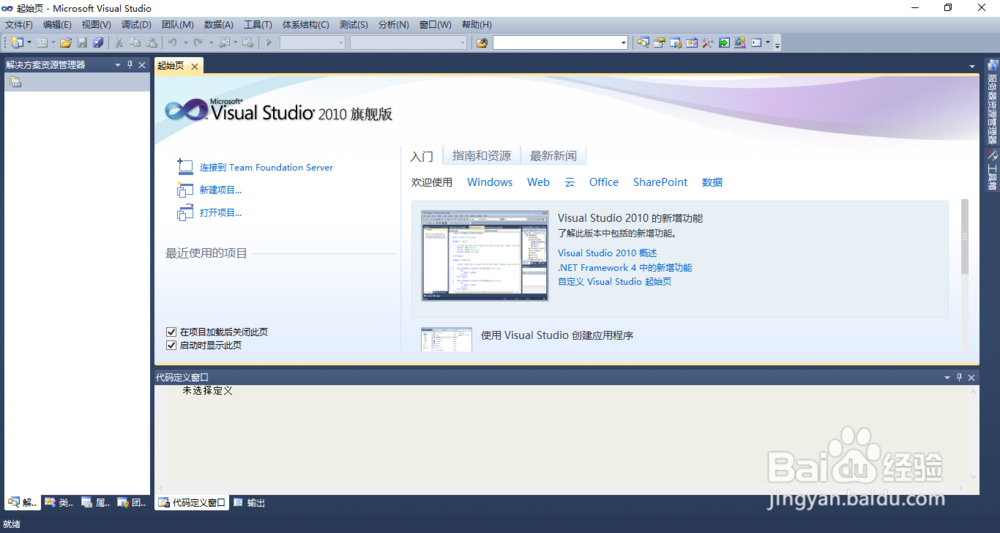
Task: Click the Find in Files icon
Action: click(x=482, y=43)
